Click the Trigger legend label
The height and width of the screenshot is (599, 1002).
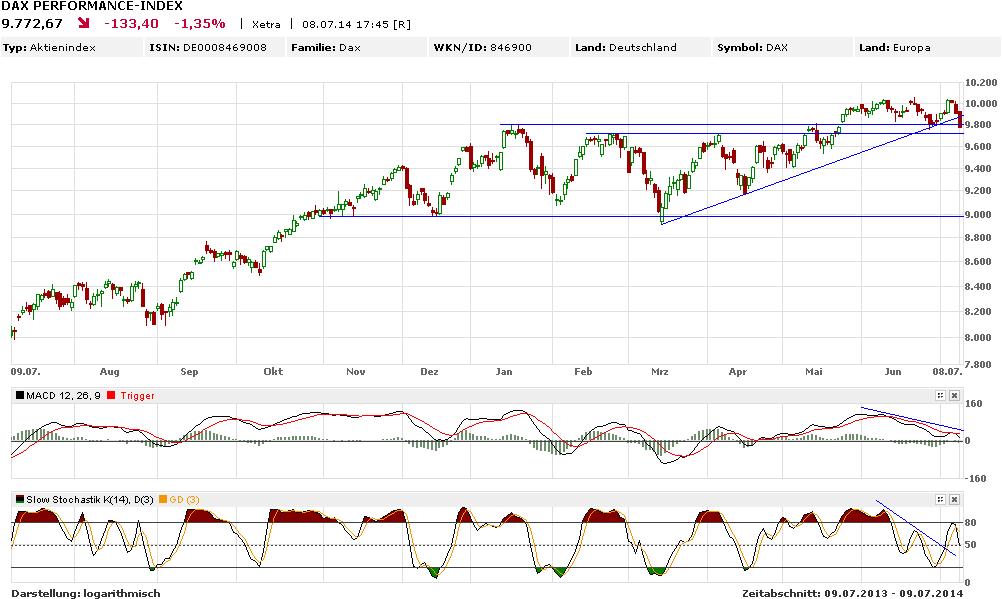pos(137,396)
